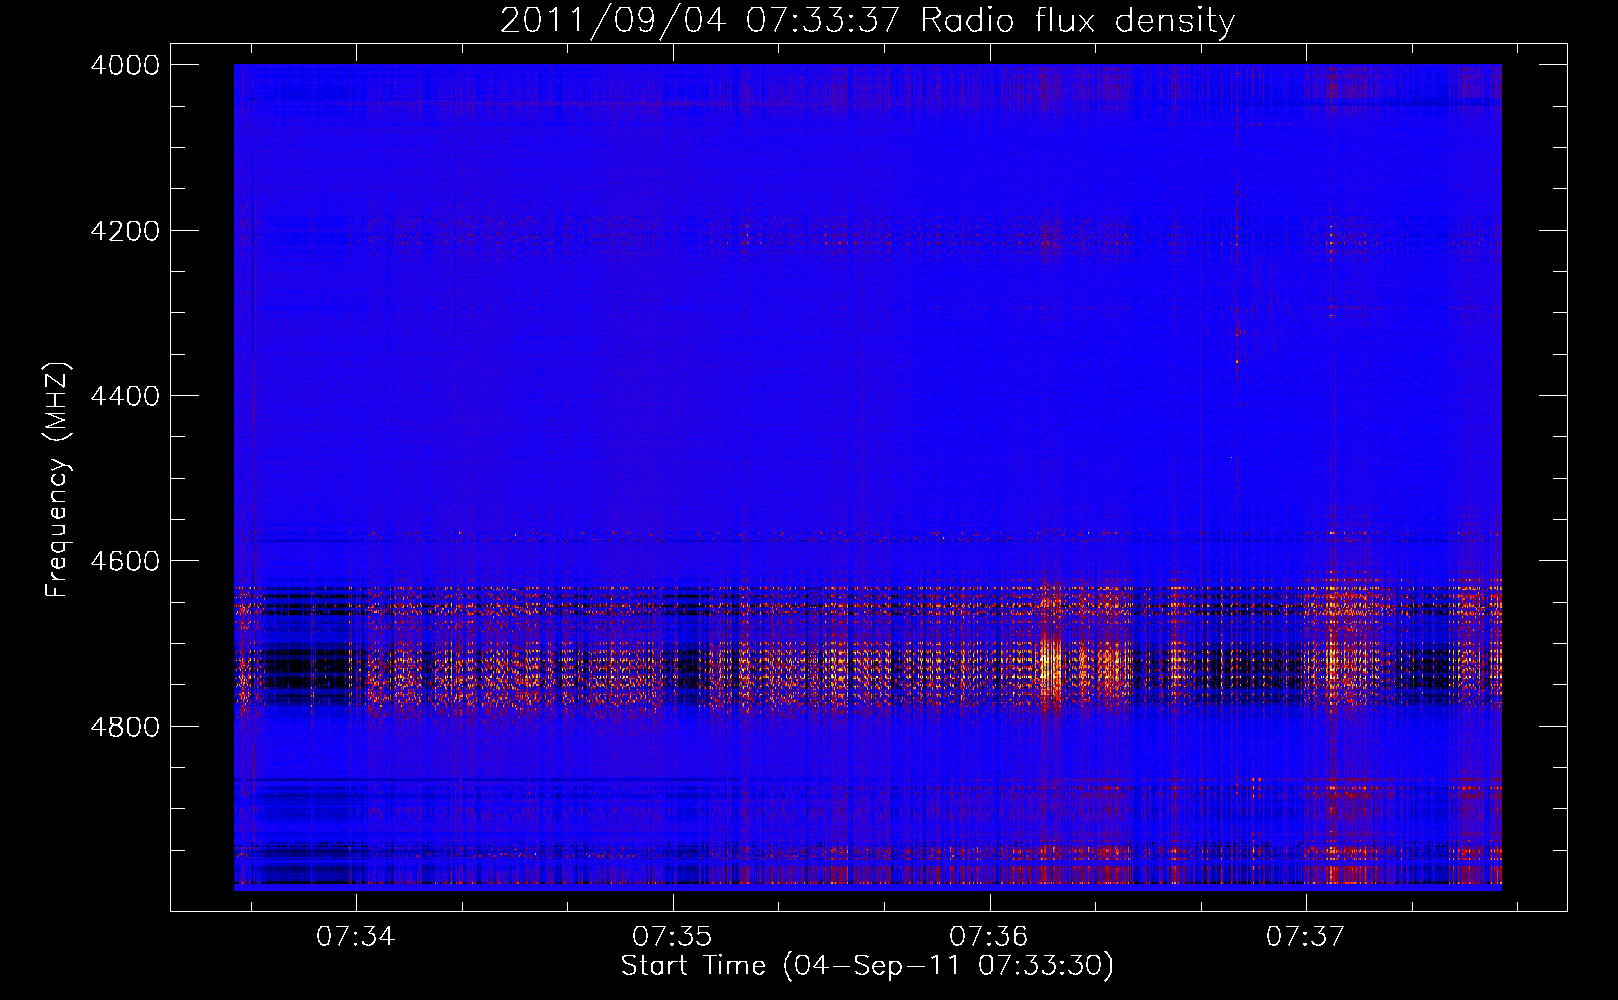The width and height of the screenshot is (1618, 1000).
Task: Click the "Start Time (04-Sep-11 07:33:30)" label
Action: [867, 966]
